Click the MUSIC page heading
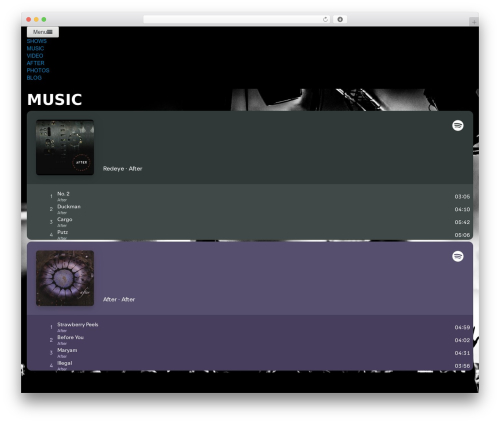 pyautogui.click(x=55, y=99)
